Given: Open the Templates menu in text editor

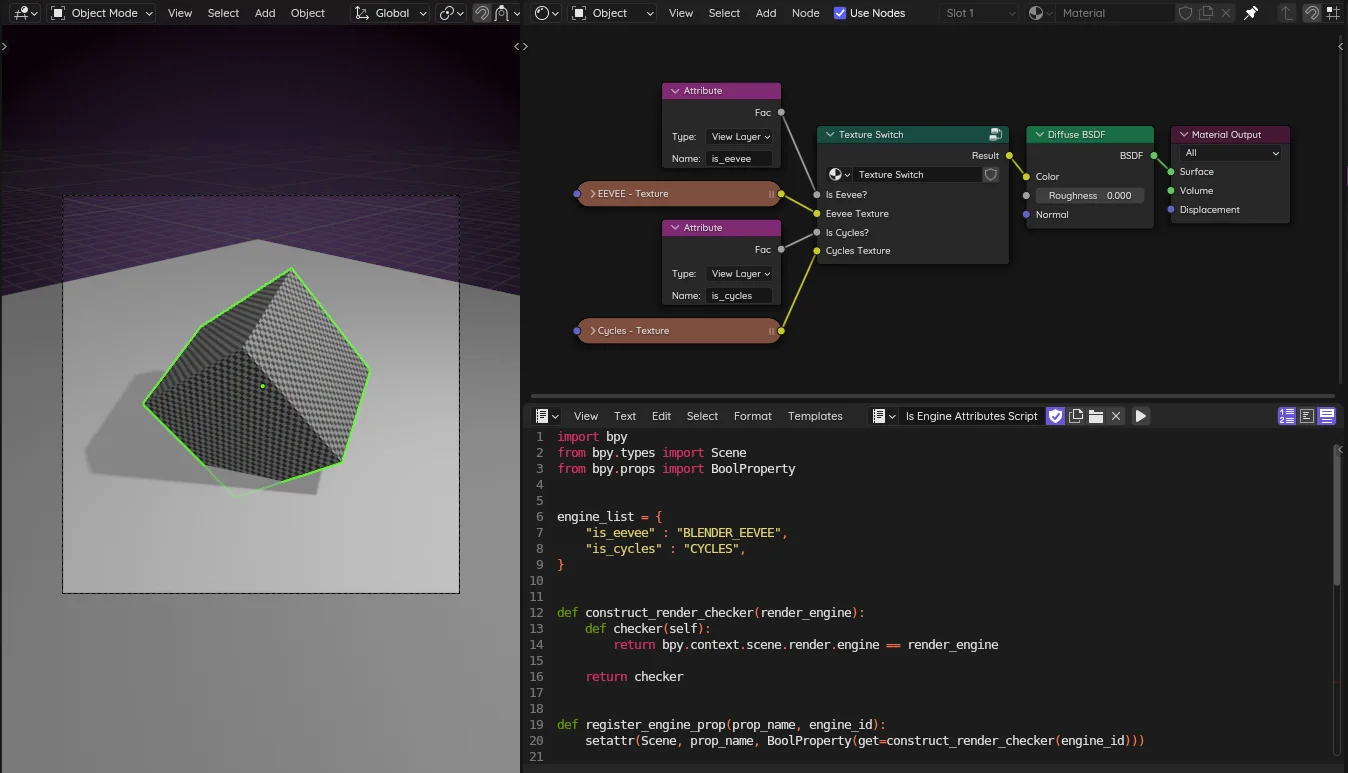Looking at the screenshot, I should point(814,416).
